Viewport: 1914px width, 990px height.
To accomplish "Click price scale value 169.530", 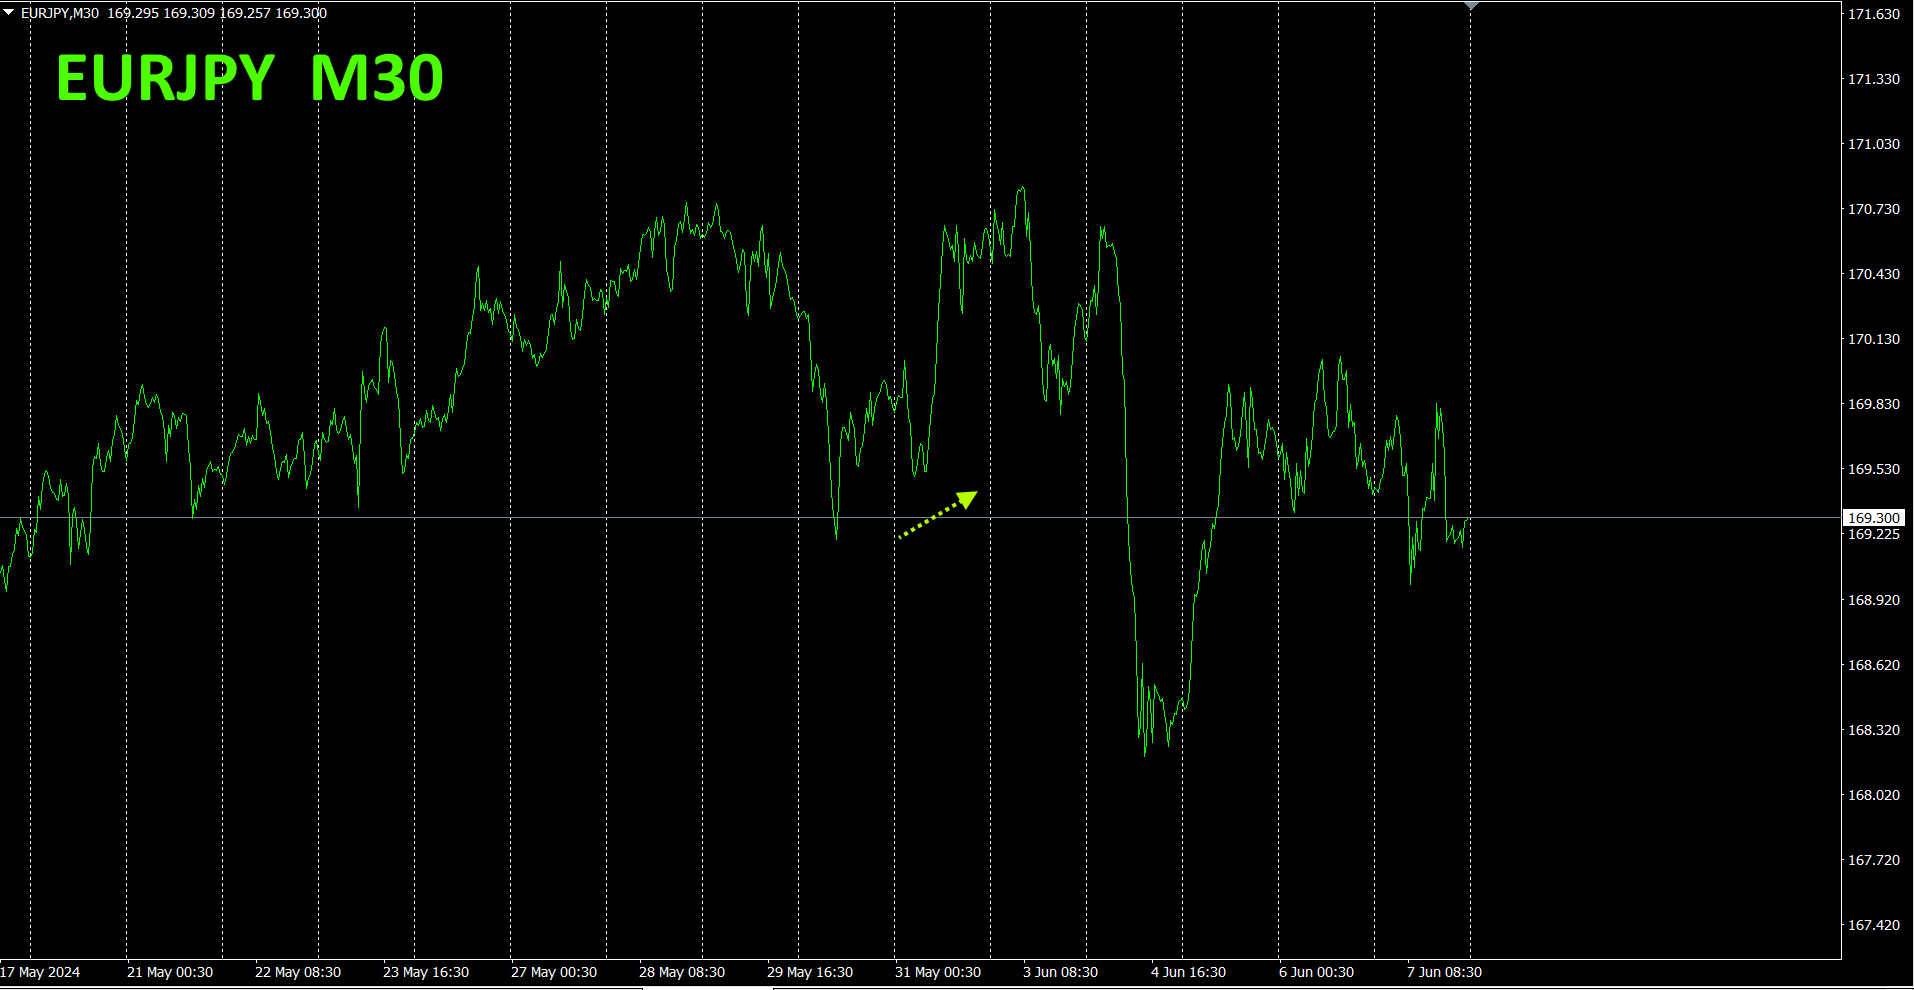I will 1873,469.
